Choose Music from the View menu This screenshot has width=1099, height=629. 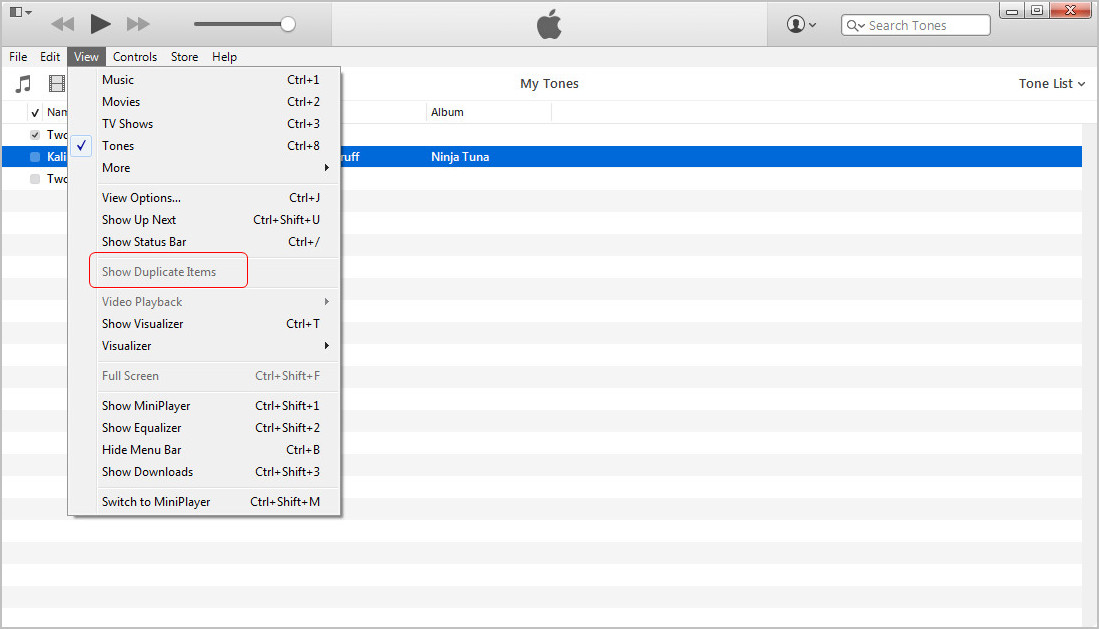(205, 80)
